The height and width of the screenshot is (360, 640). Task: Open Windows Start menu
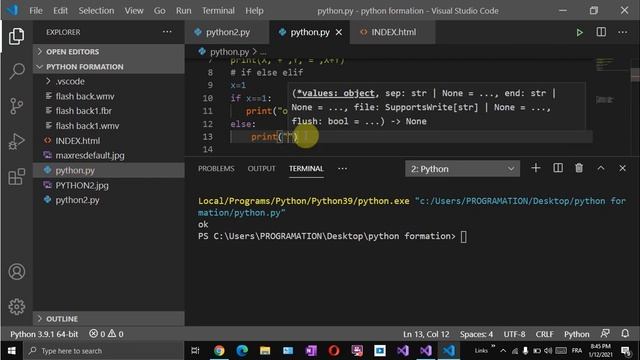pos(11,351)
